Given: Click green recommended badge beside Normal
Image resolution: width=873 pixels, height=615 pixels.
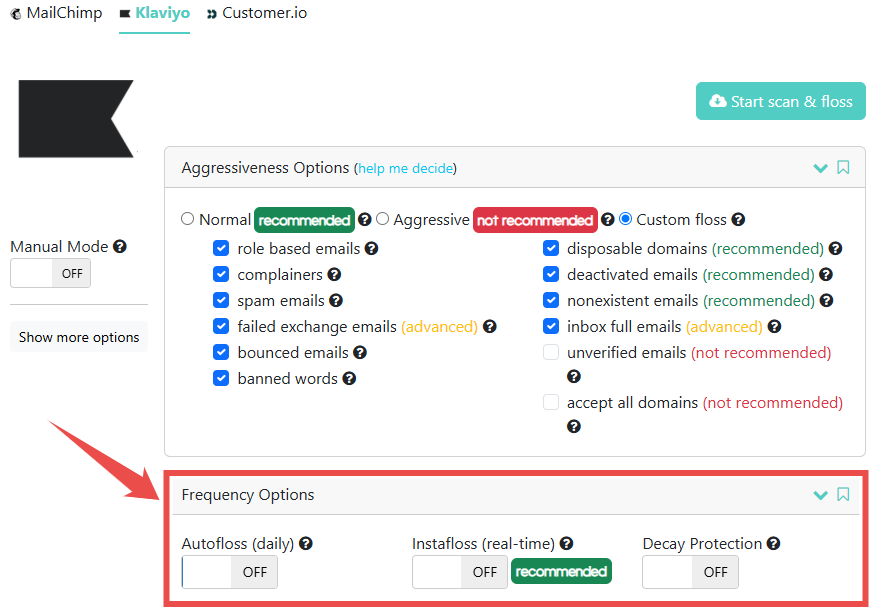Looking at the screenshot, I should pos(305,220).
